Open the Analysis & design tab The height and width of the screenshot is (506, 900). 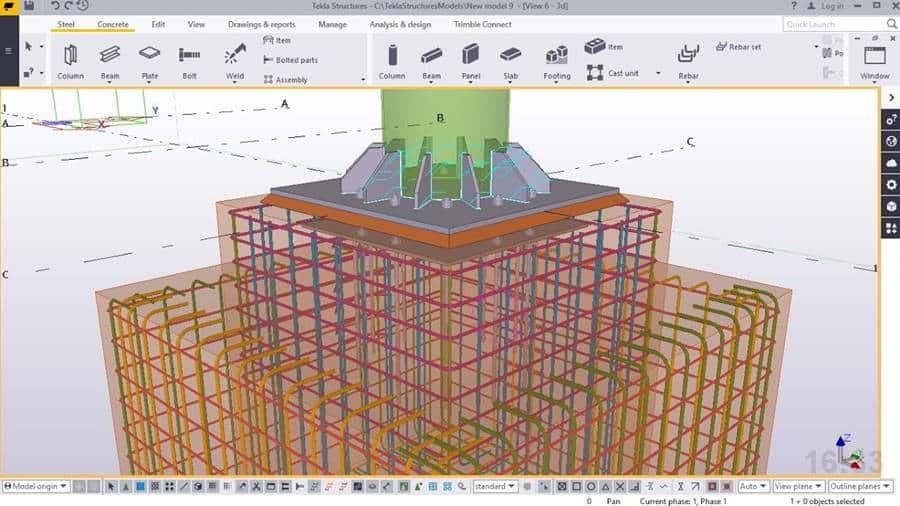click(x=400, y=24)
